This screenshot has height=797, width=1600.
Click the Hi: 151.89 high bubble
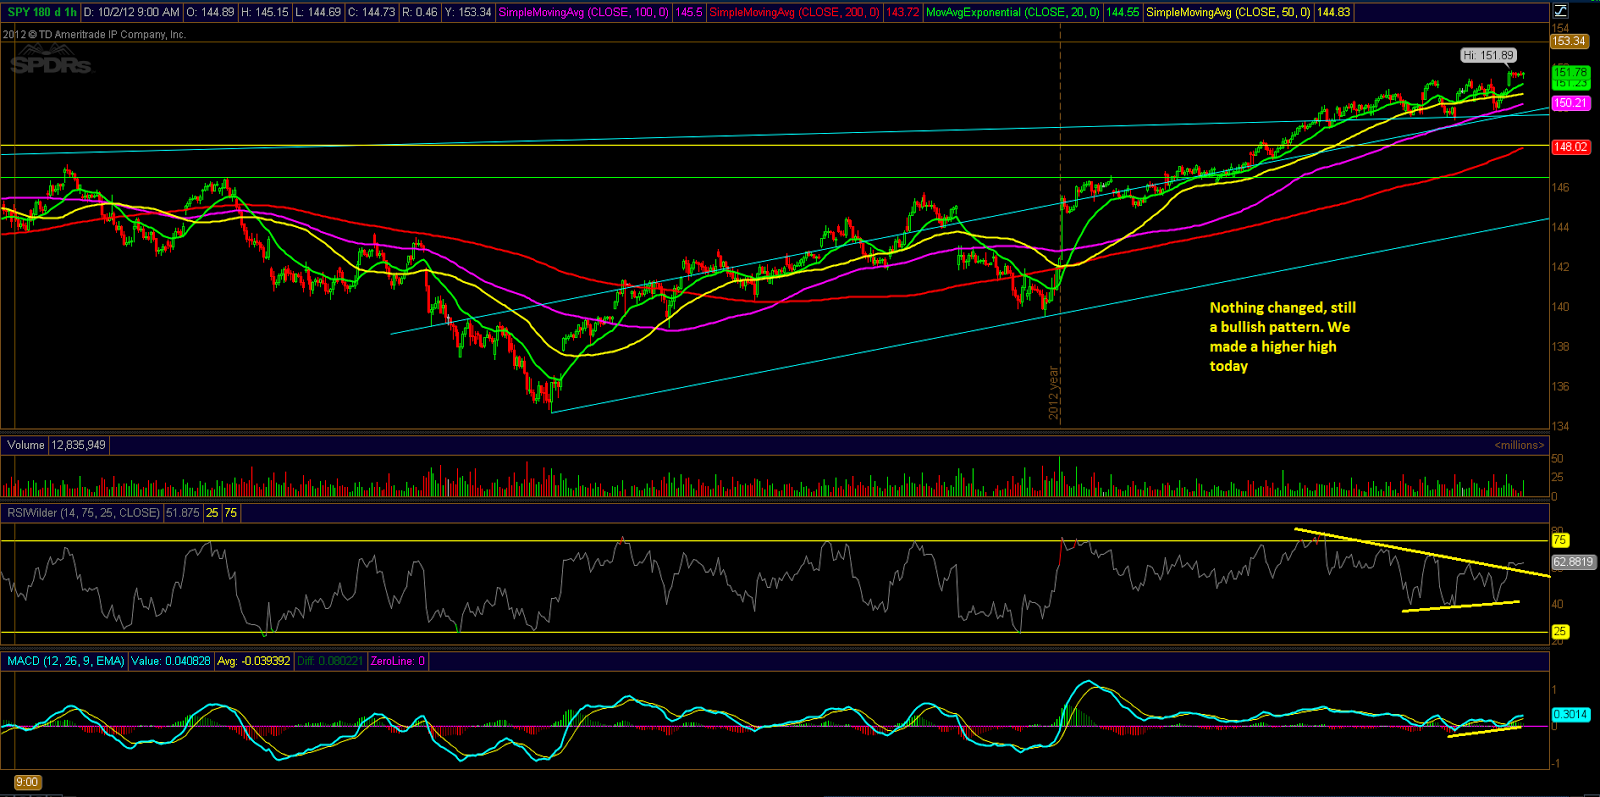tap(1489, 56)
